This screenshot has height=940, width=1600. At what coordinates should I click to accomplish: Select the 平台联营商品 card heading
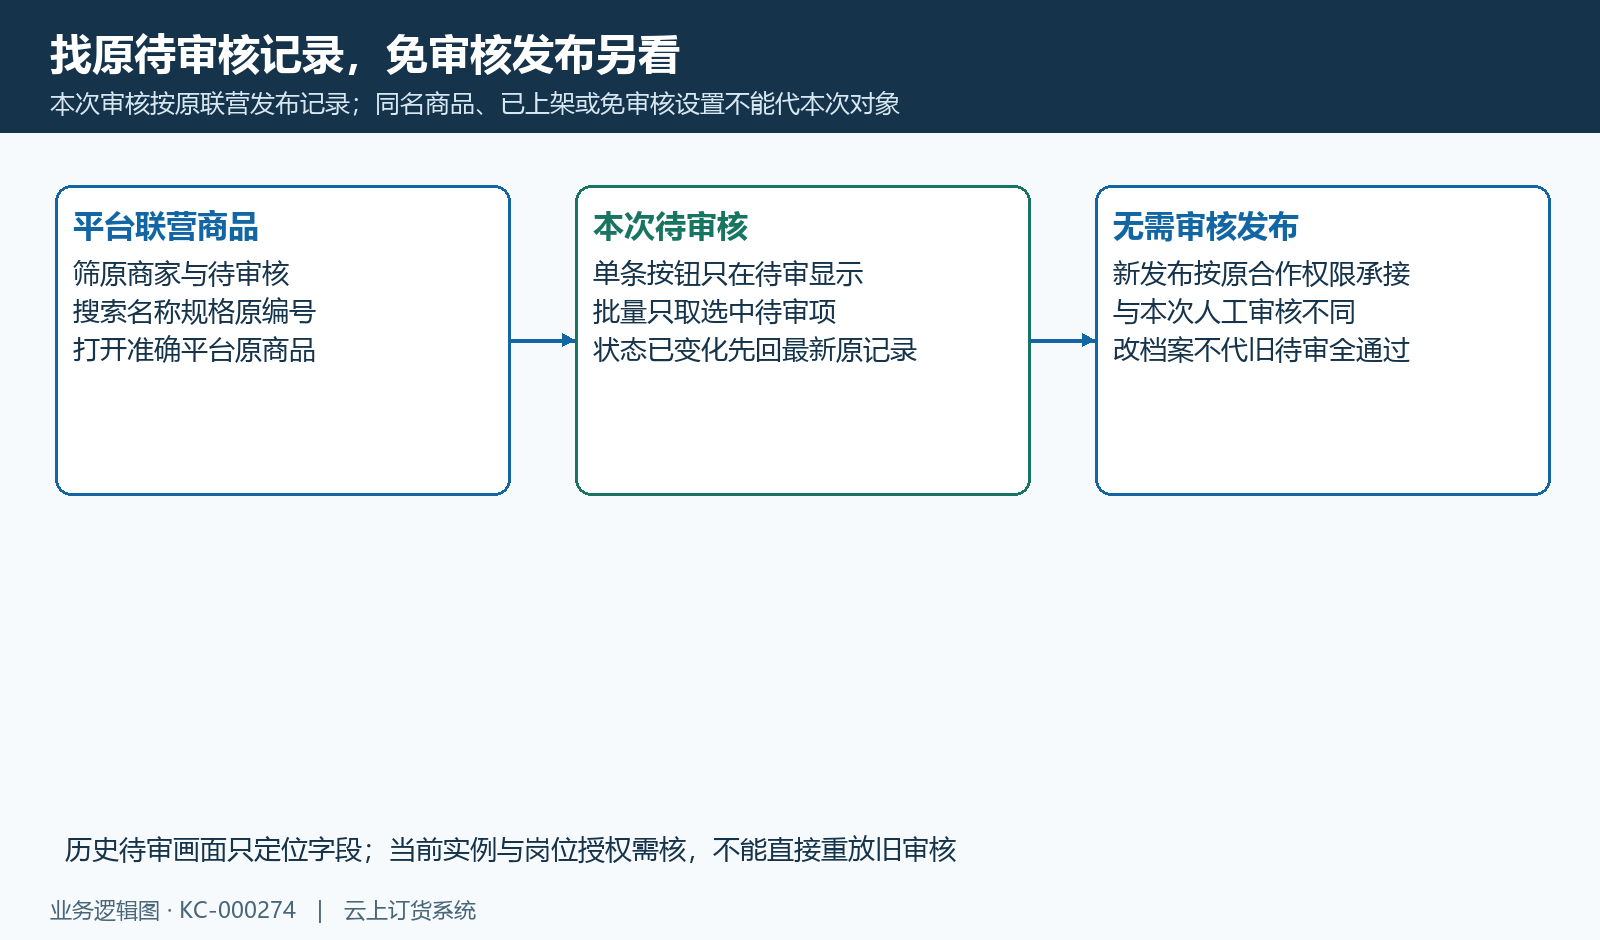coord(166,227)
